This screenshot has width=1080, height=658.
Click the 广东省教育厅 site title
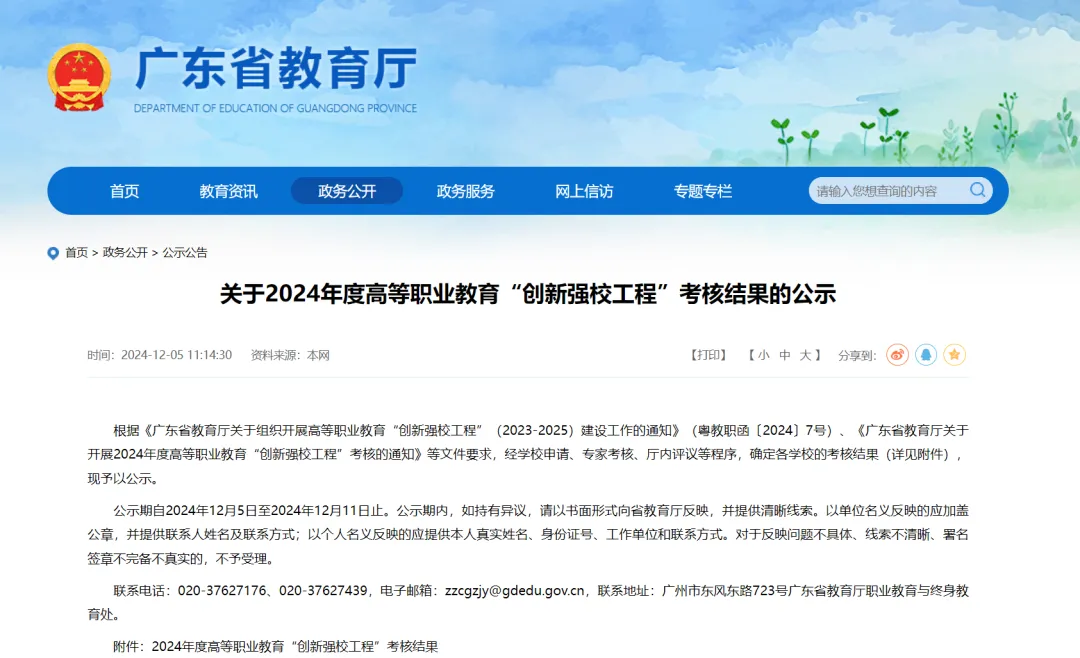click(276, 68)
